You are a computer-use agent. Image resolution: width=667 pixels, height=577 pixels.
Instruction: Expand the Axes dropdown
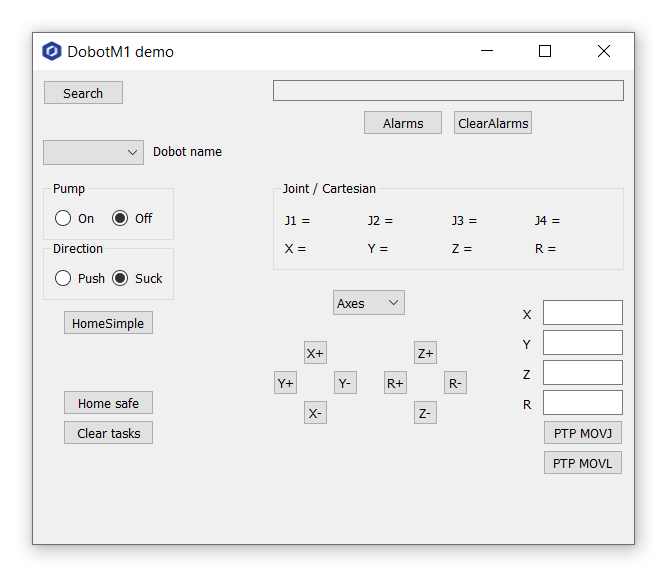click(x=369, y=303)
